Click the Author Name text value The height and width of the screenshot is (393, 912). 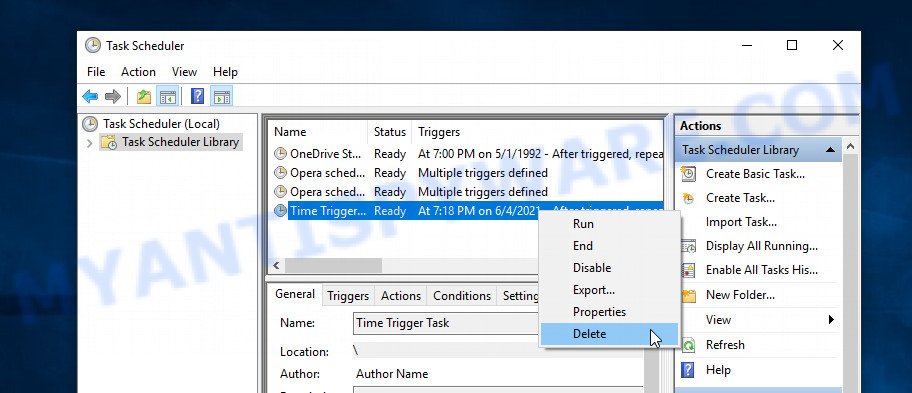tap(392, 374)
